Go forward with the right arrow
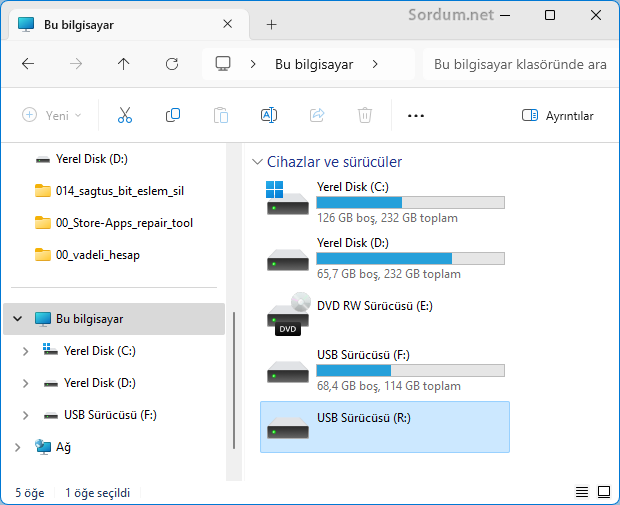 (76, 64)
